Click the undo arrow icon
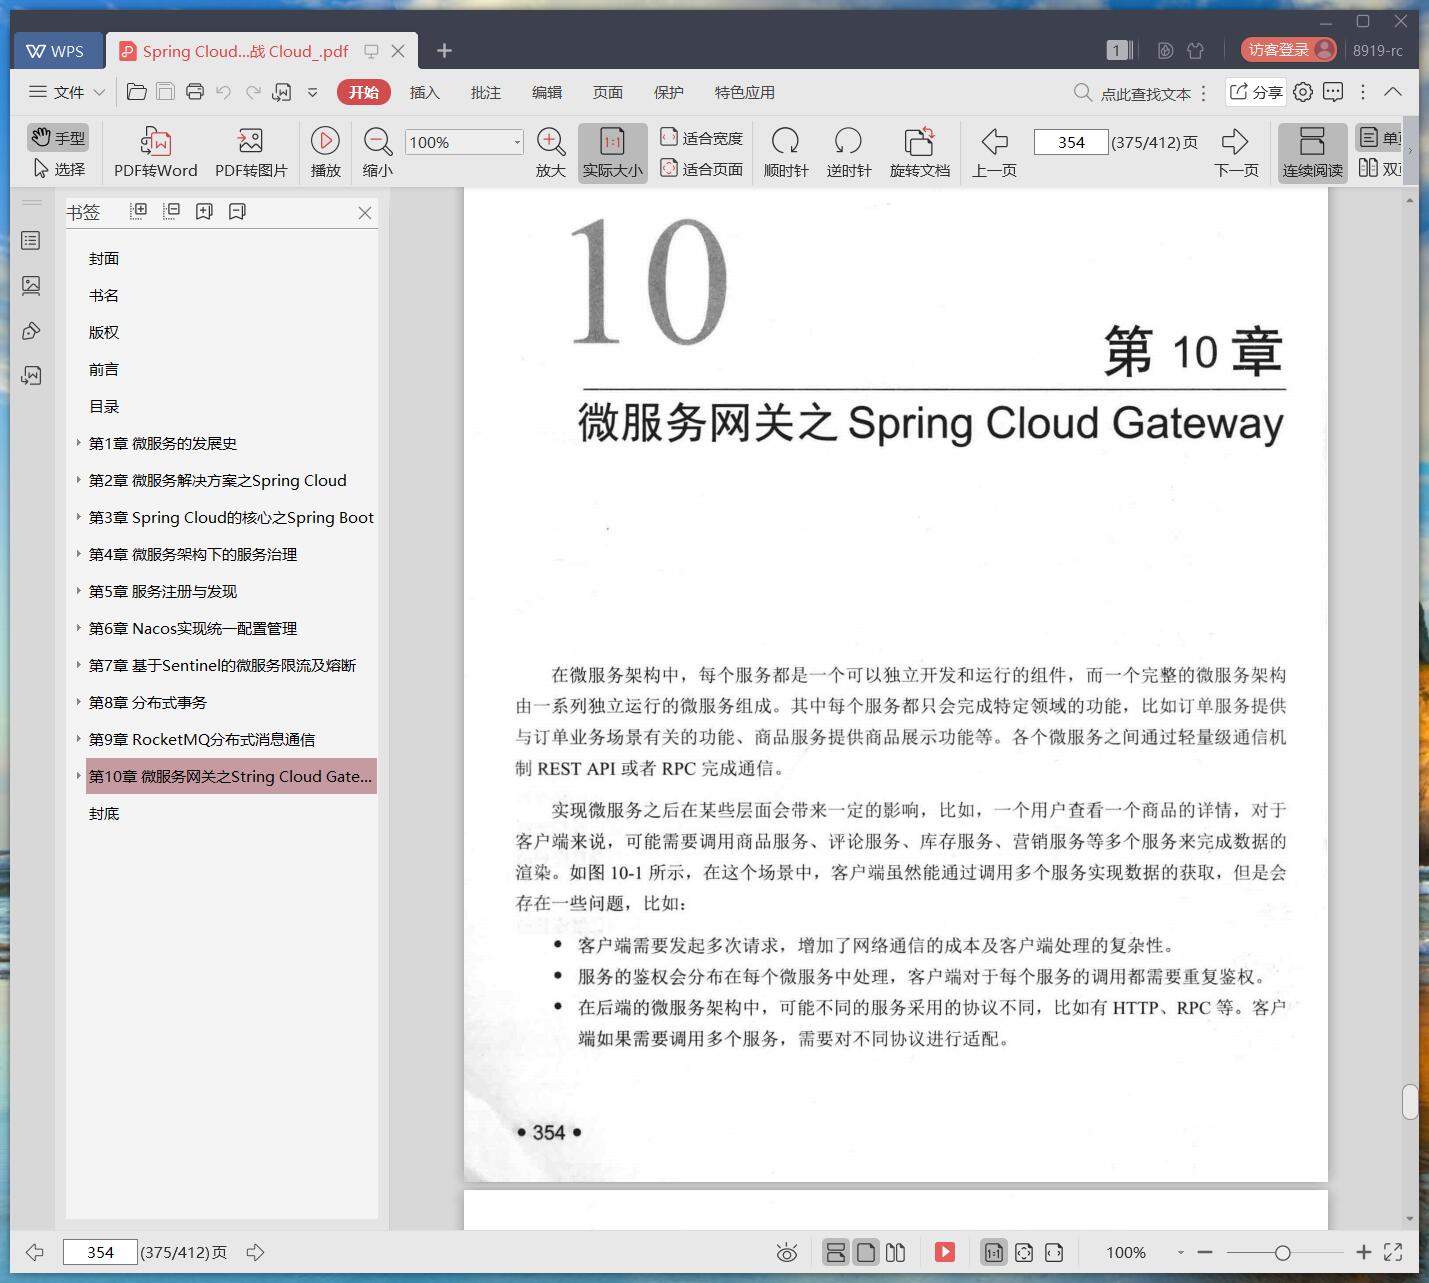Screen dimensions: 1429x1283 pyautogui.click(x=224, y=92)
